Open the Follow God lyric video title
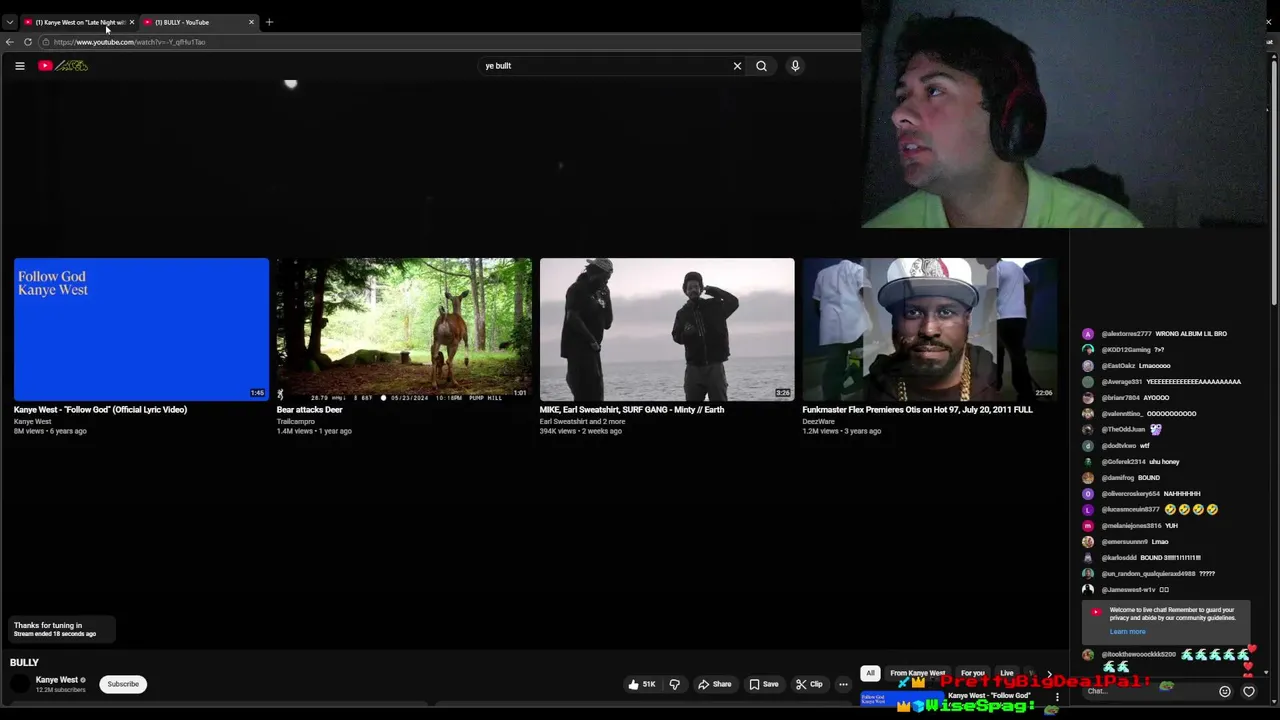The width and height of the screenshot is (1280, 720). (x=100, y=410)
